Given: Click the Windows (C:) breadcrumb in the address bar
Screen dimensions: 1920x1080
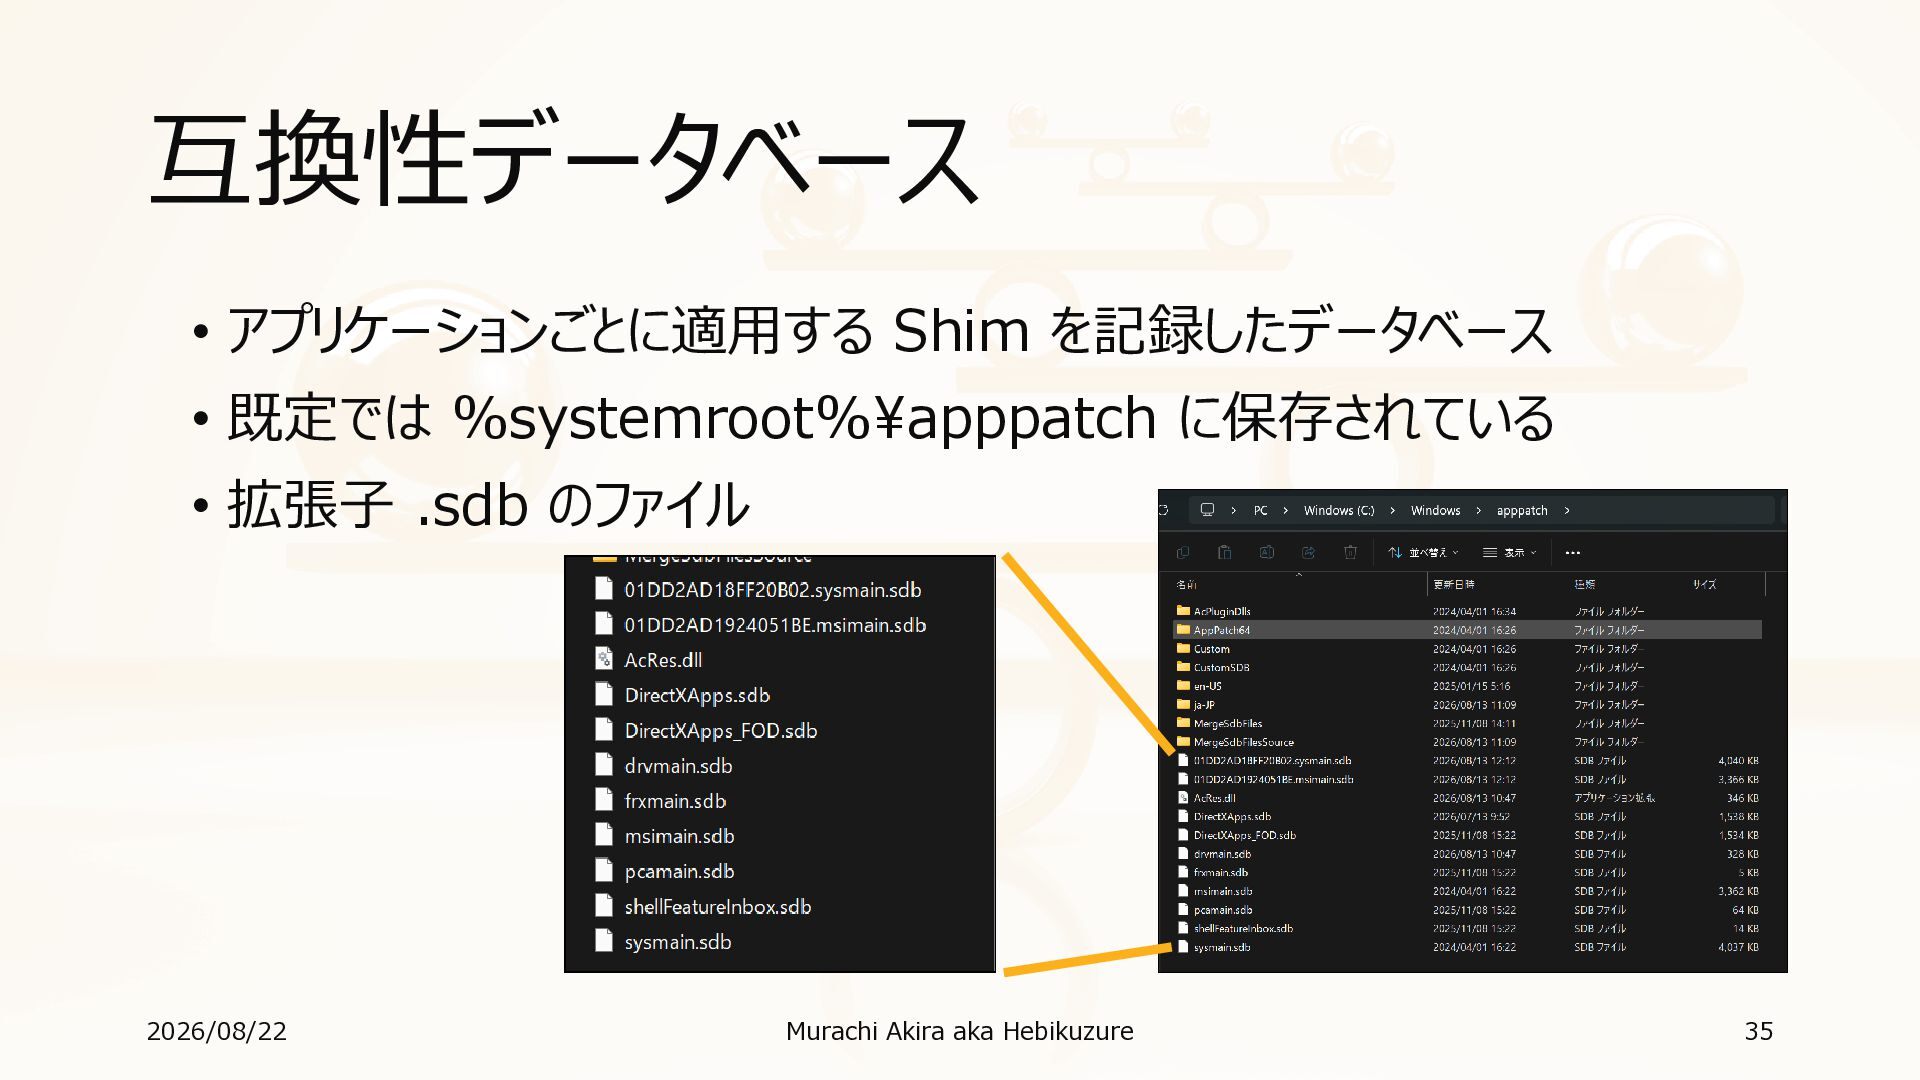Looking at the screenshot, I should pos(1339,510).
